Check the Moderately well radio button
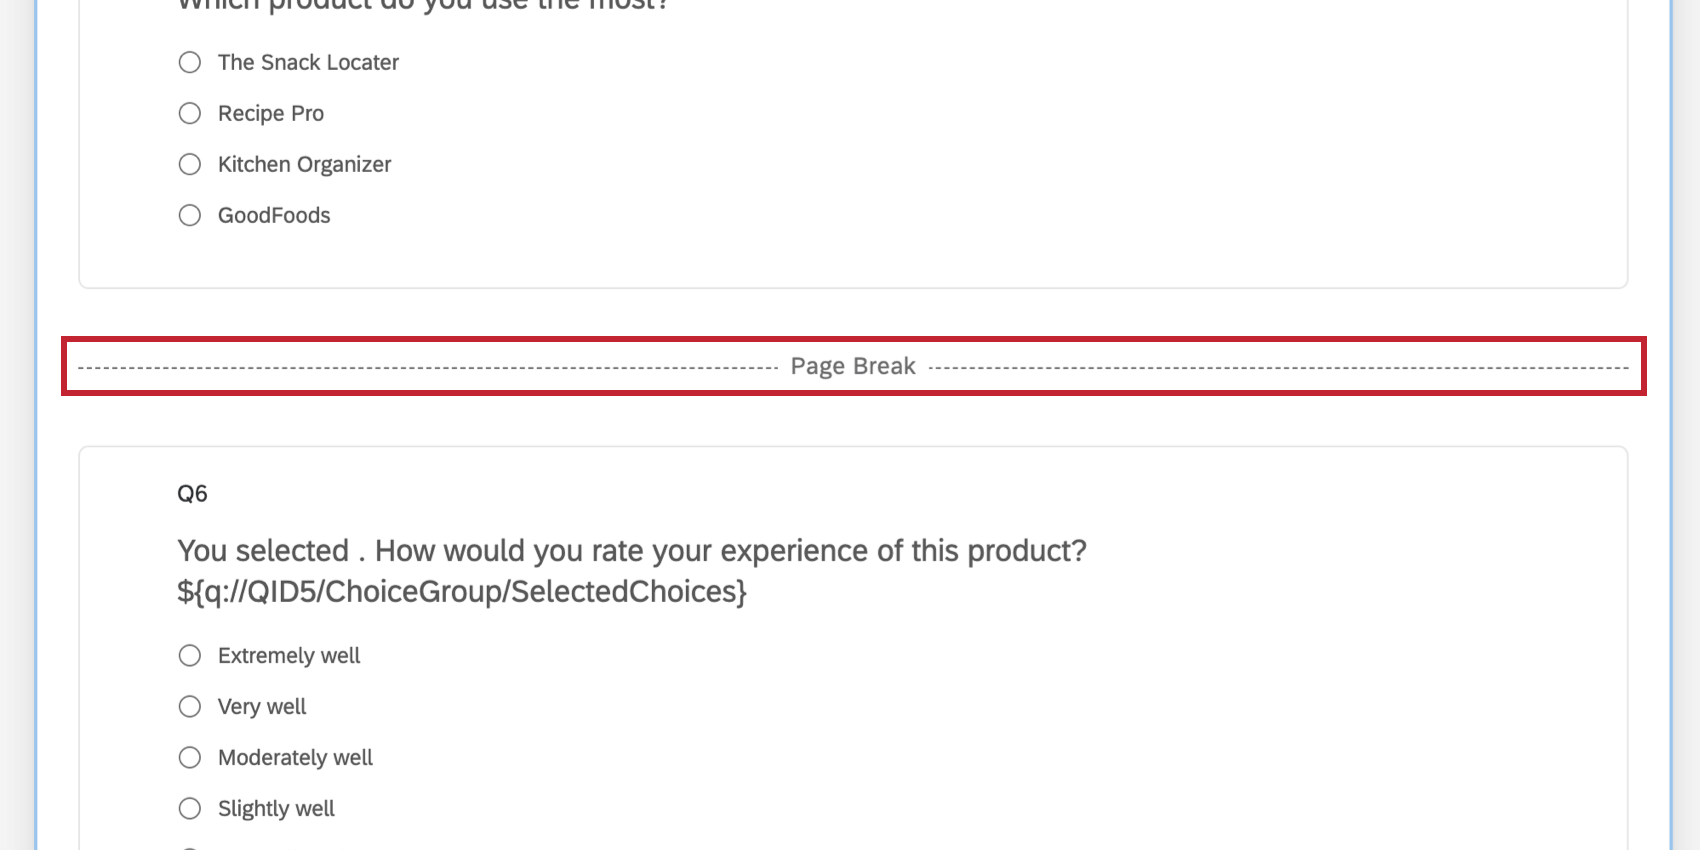 (190, 757)
